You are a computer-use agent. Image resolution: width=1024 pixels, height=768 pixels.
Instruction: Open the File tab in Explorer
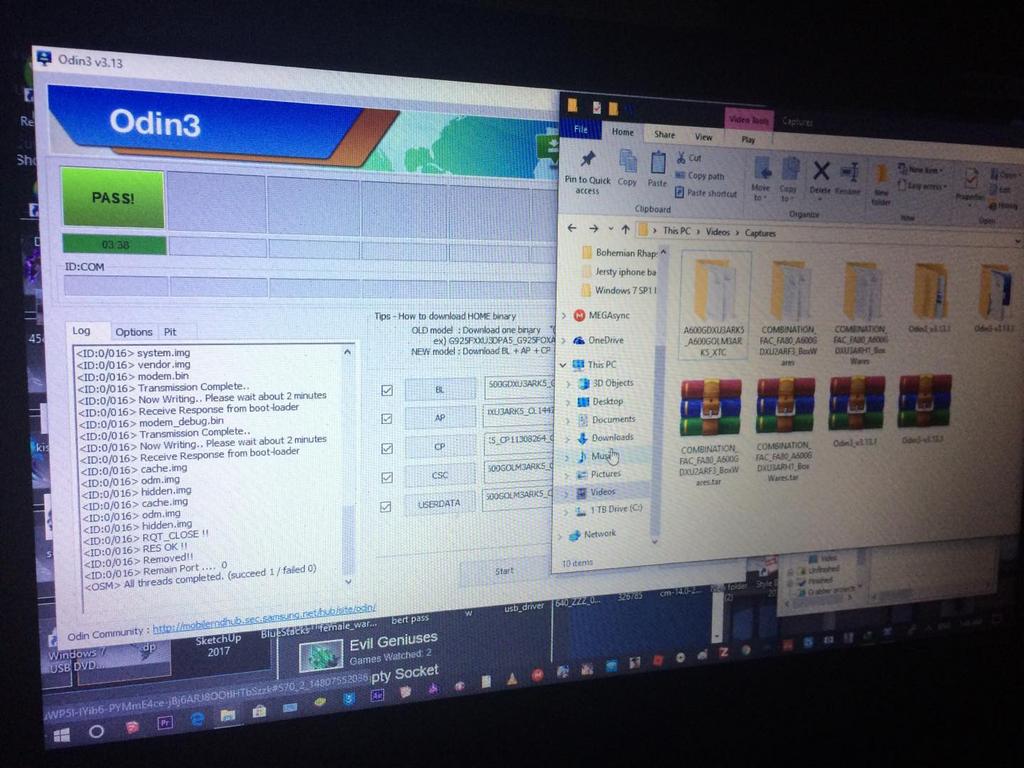581,129
